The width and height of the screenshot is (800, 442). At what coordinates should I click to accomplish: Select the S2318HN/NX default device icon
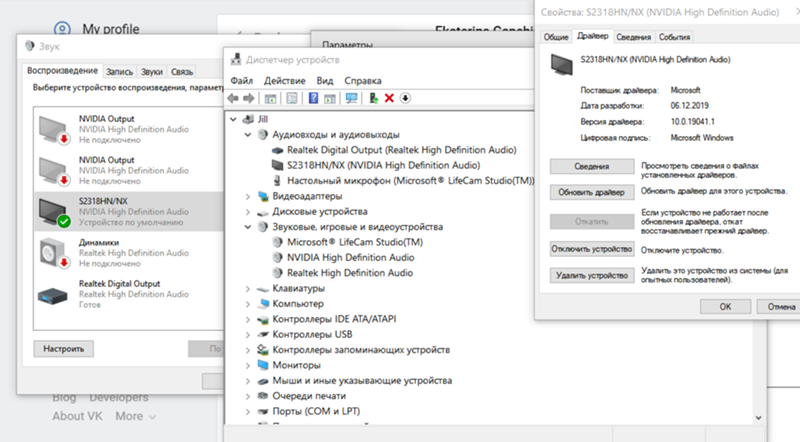(x=54, y=212)
